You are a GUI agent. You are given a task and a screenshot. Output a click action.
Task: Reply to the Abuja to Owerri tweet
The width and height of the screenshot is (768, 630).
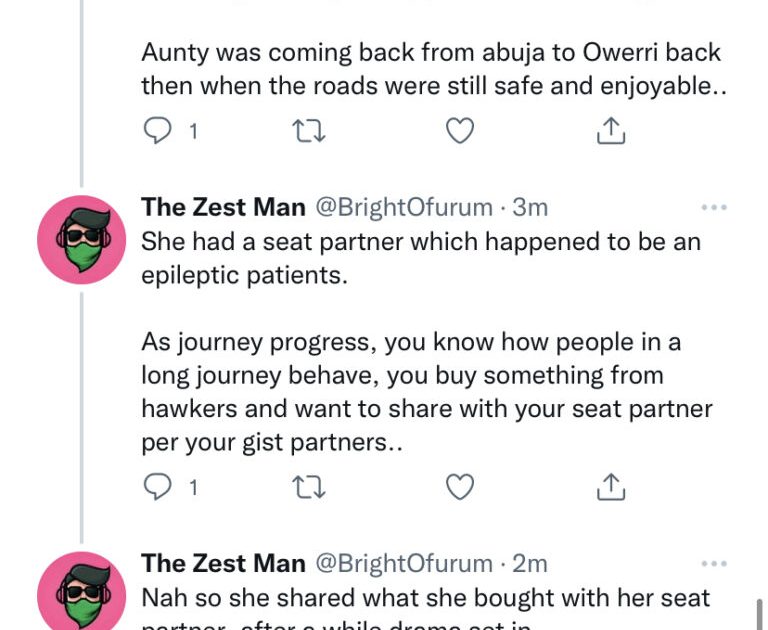(157, 131)
